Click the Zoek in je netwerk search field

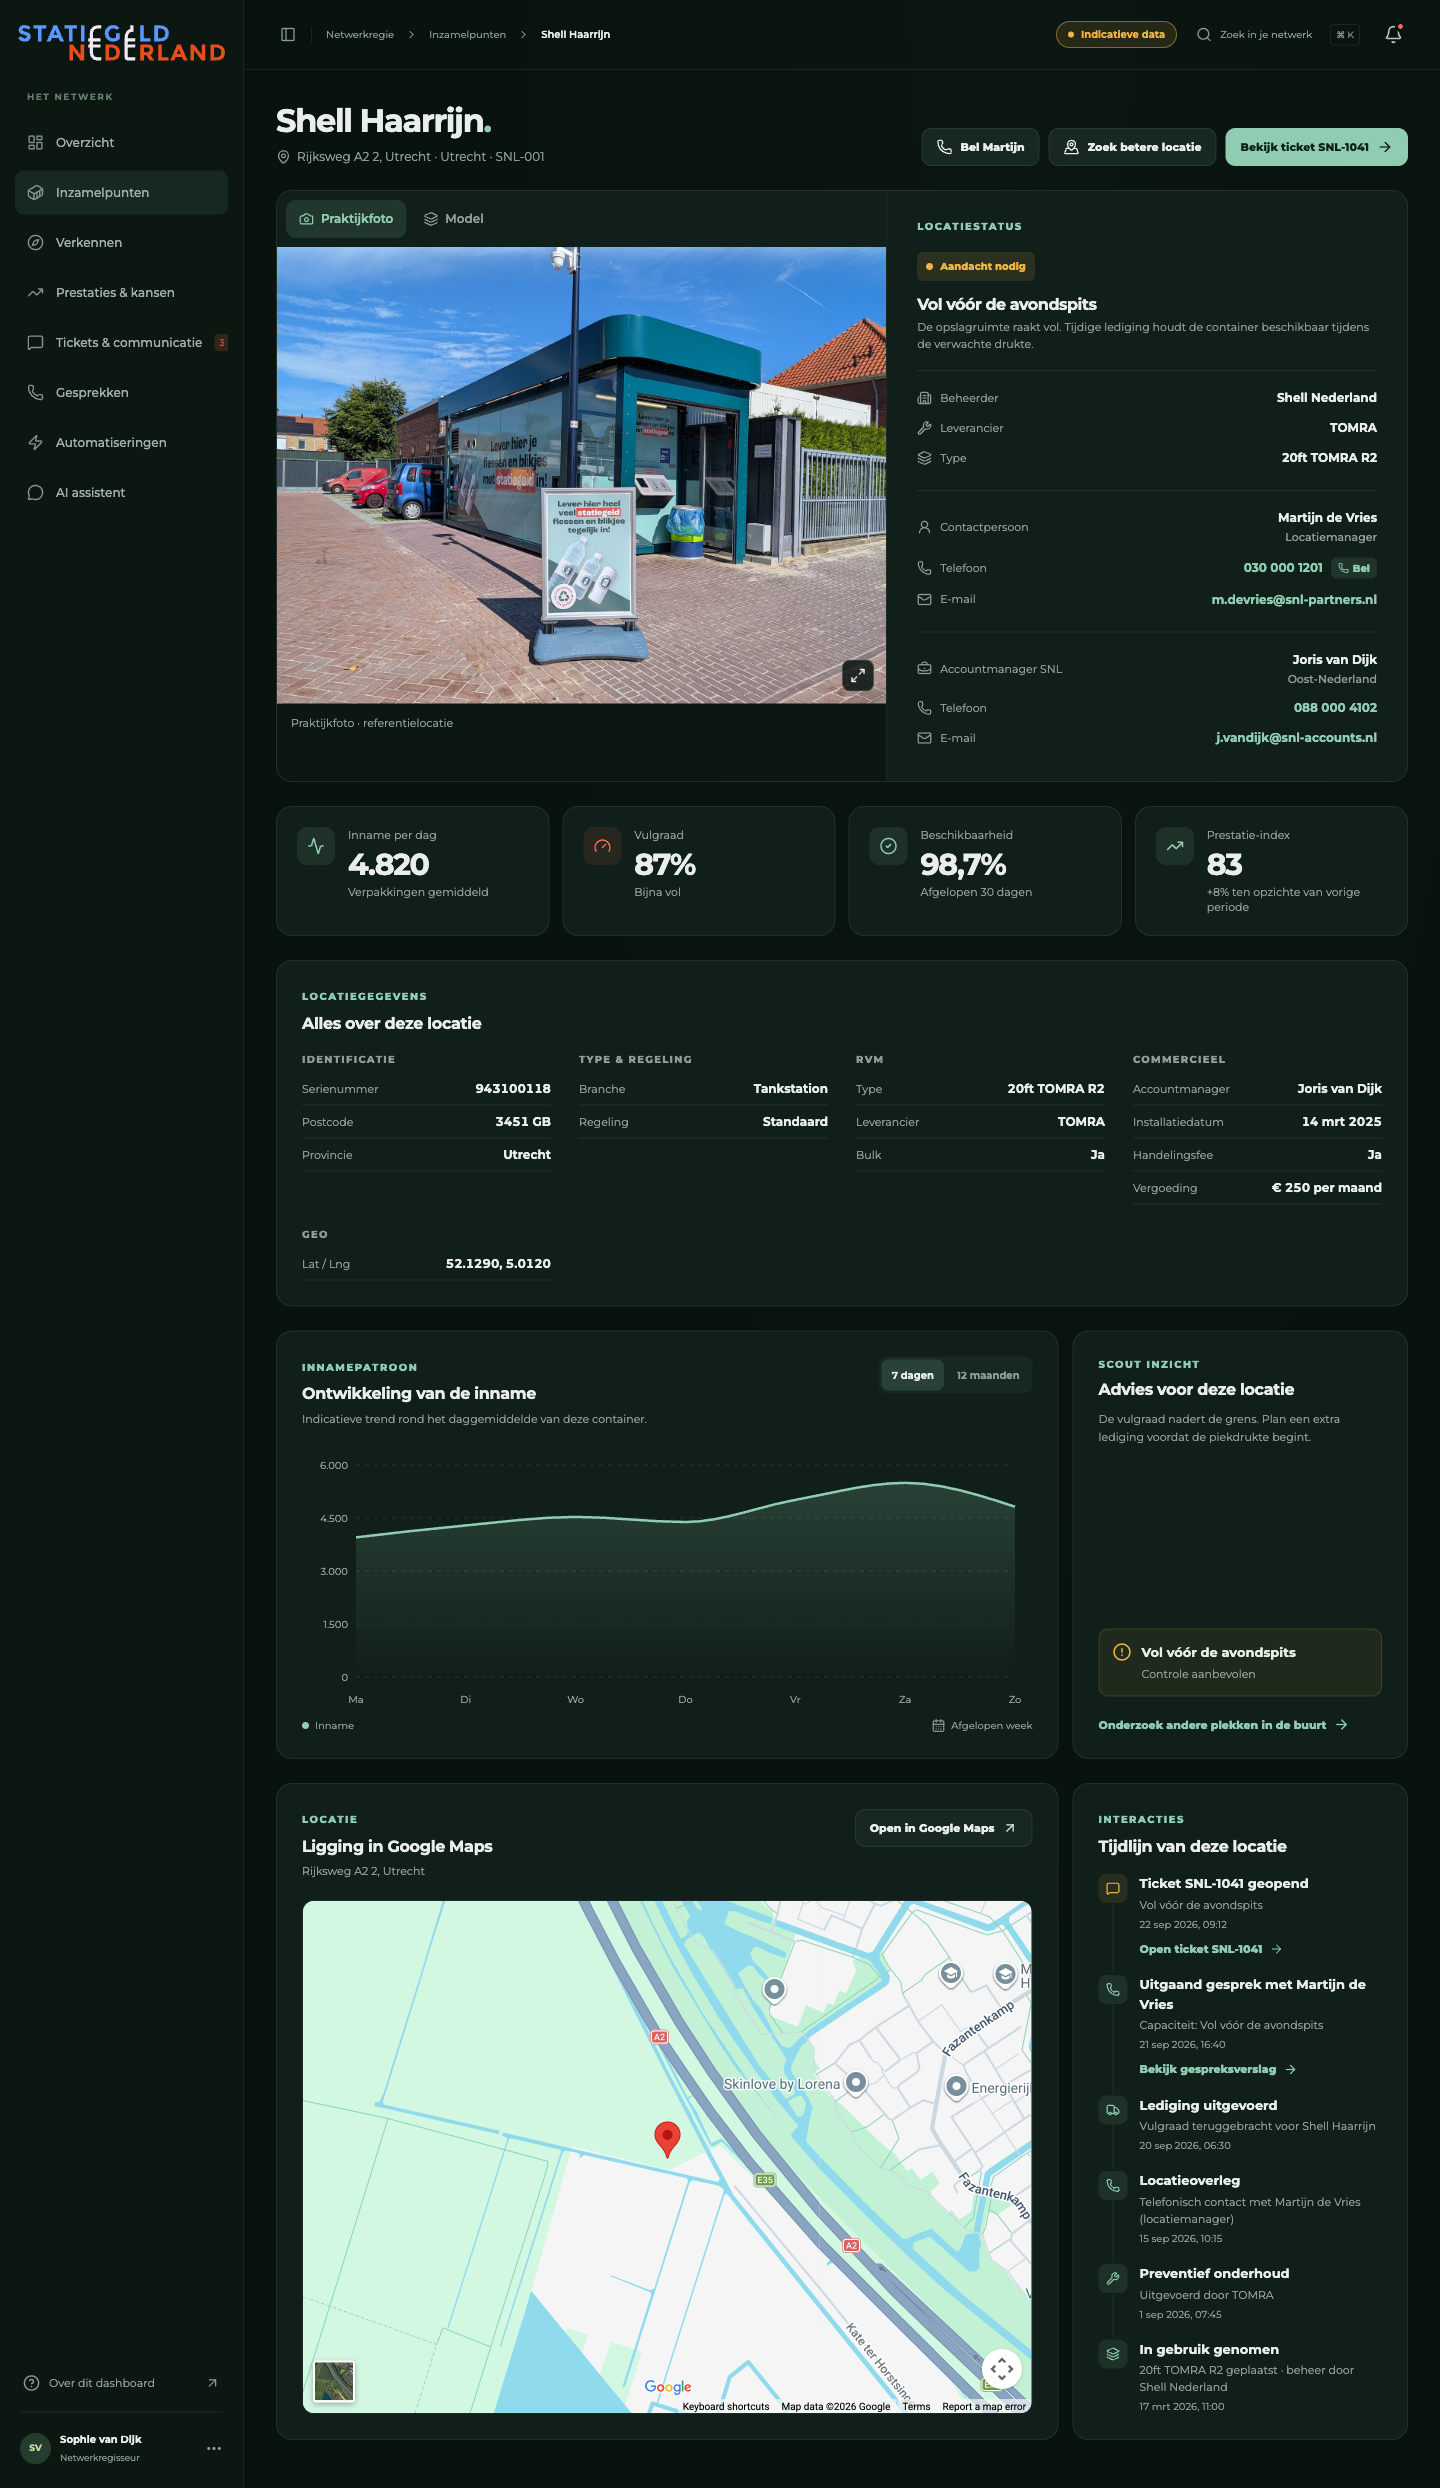(1277, 35)
